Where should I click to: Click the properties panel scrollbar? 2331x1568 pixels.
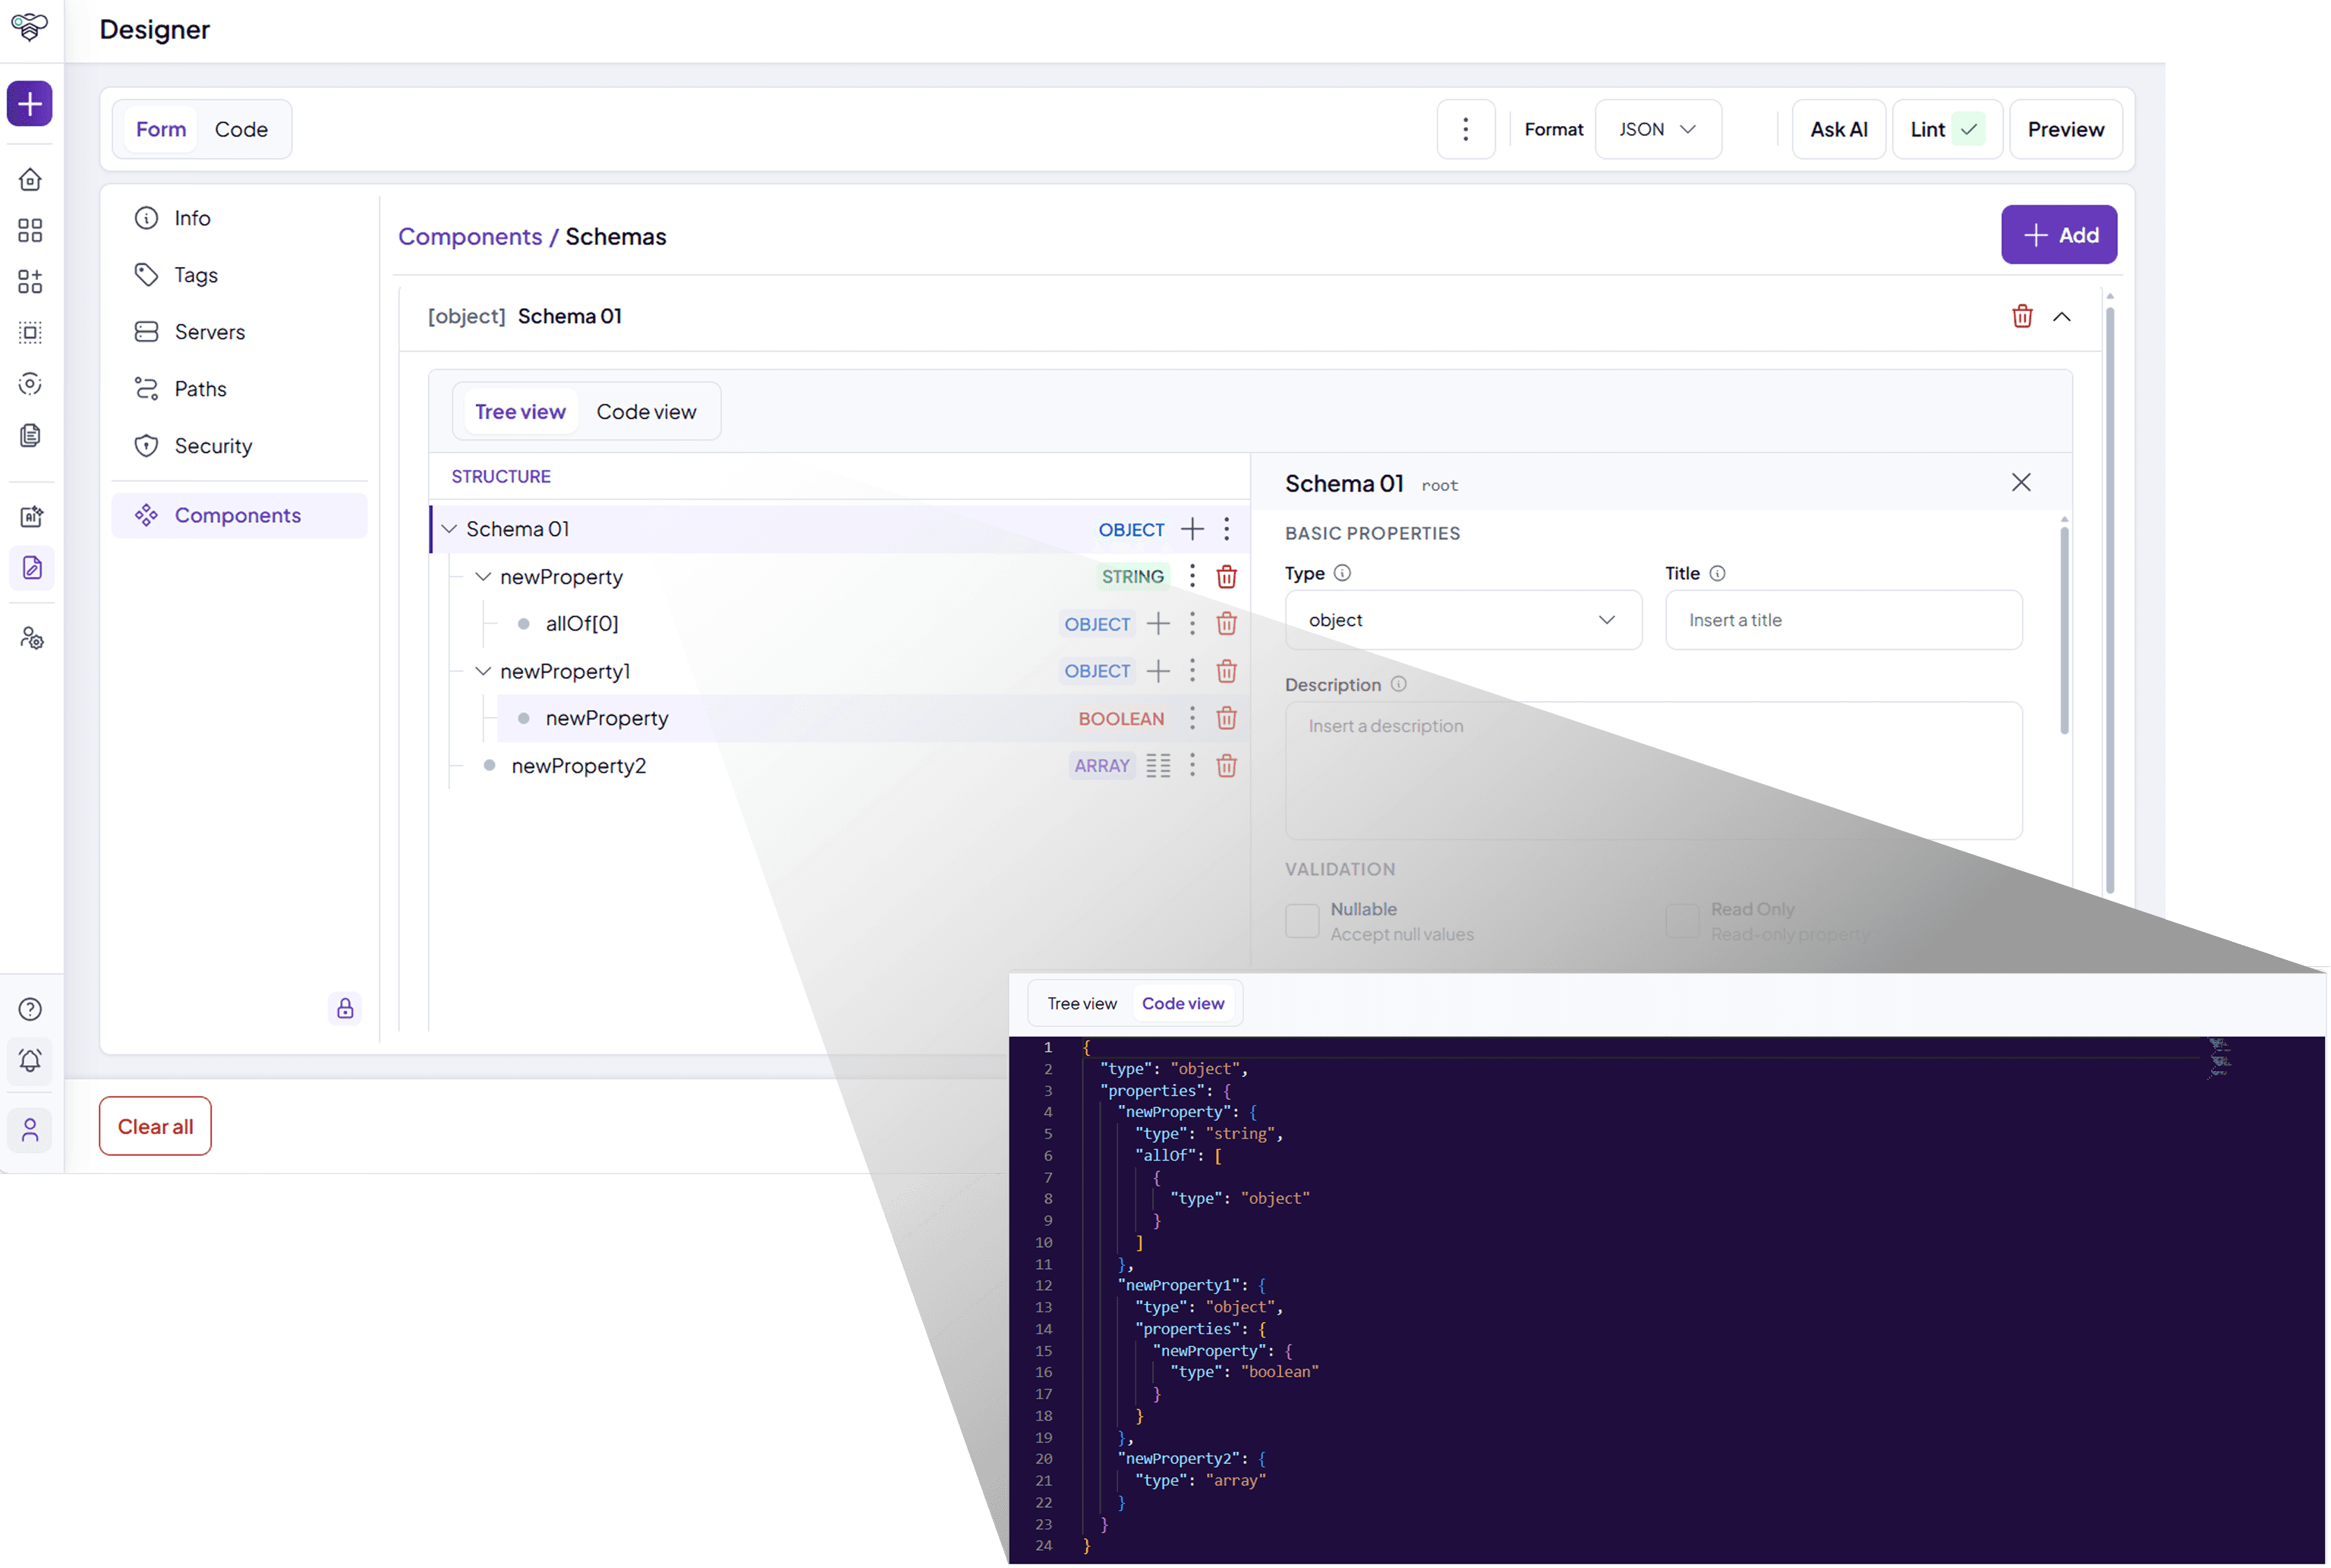[2064, 630]
